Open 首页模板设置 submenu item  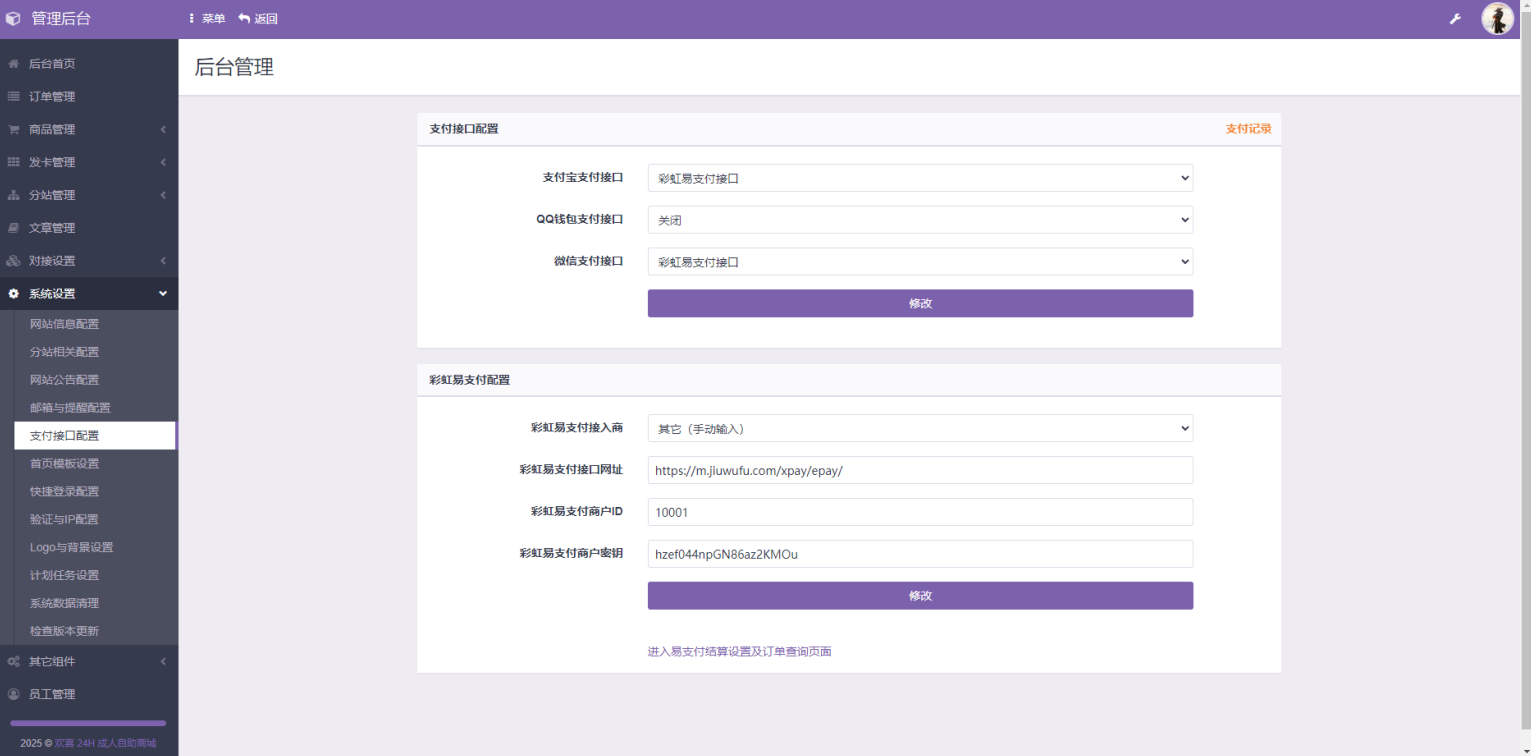click(x=65, y=464)
